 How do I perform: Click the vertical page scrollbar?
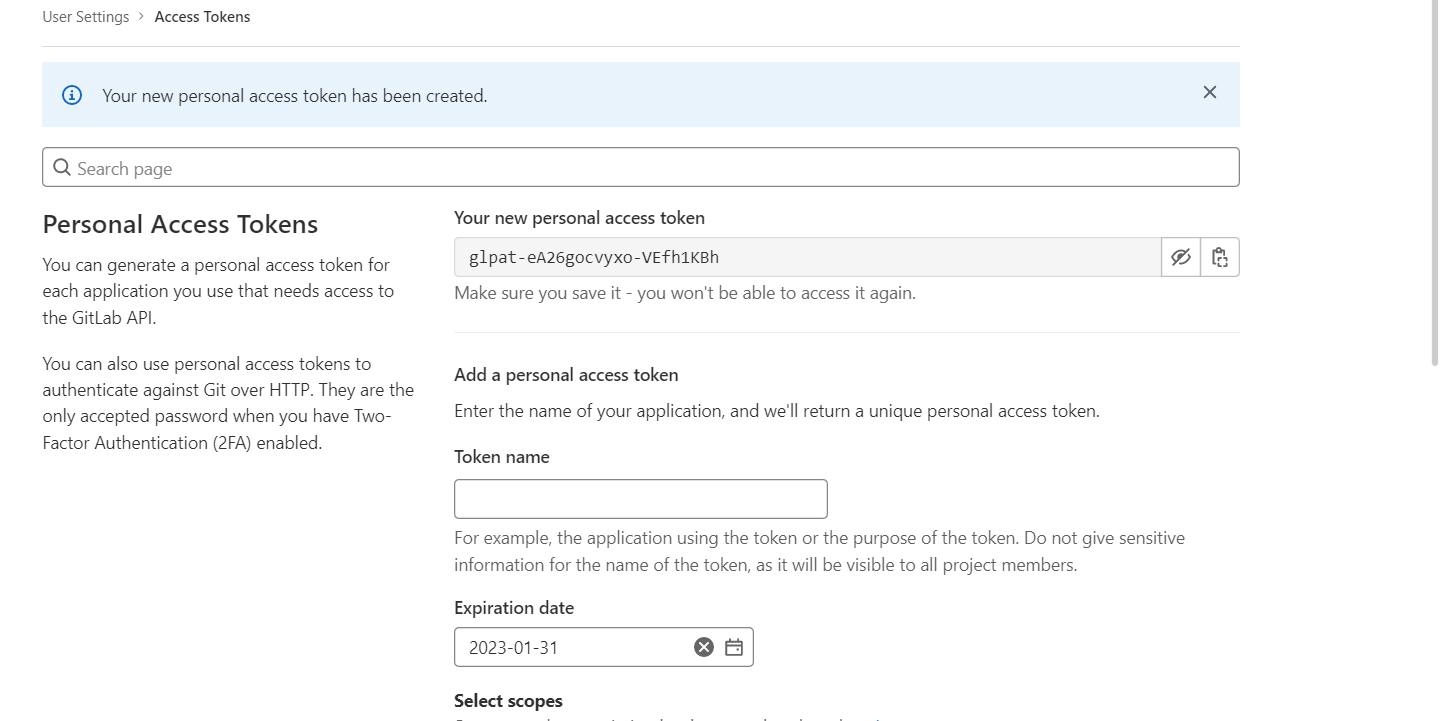[x=1435, y=180]
